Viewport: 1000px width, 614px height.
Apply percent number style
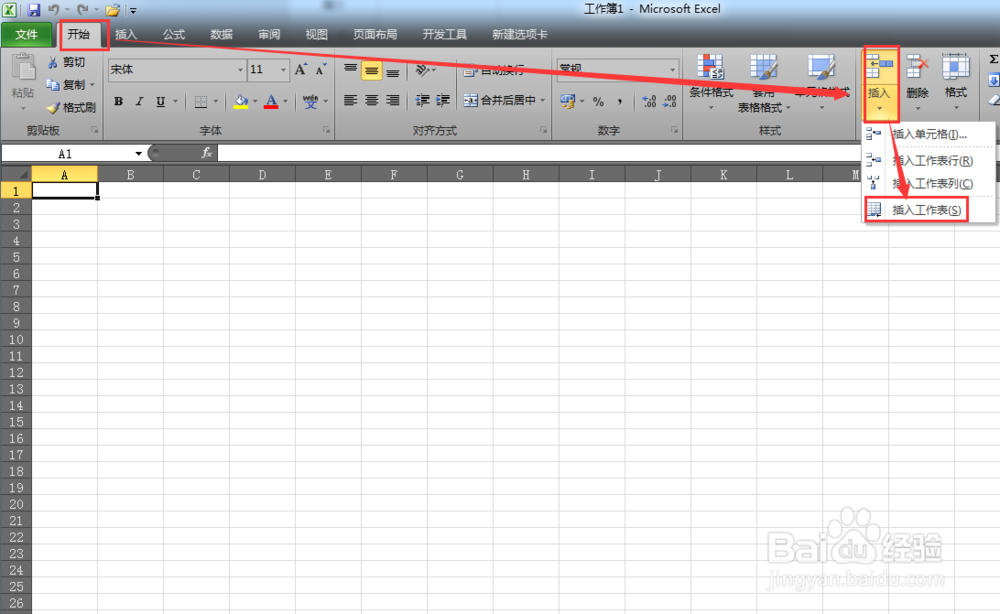[x=596, y=101]
